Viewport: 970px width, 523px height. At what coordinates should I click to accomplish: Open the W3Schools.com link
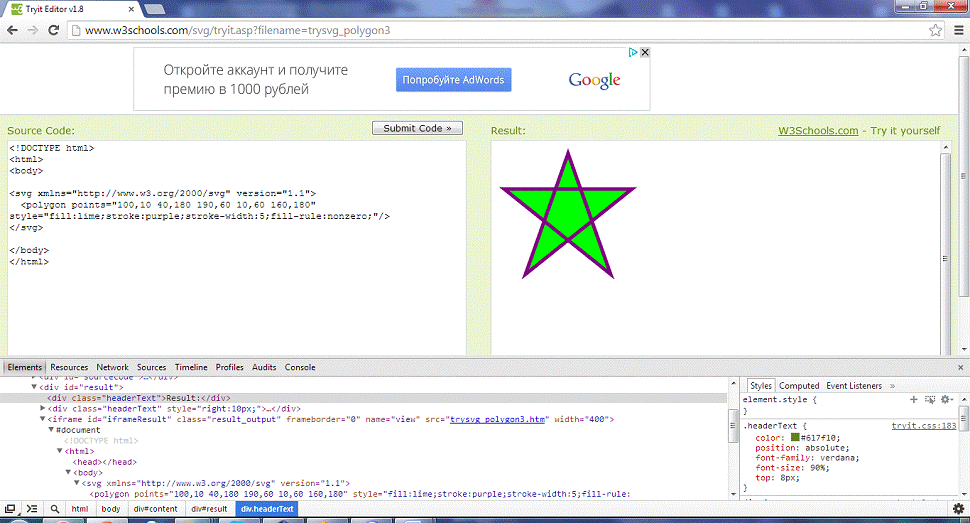818,131
